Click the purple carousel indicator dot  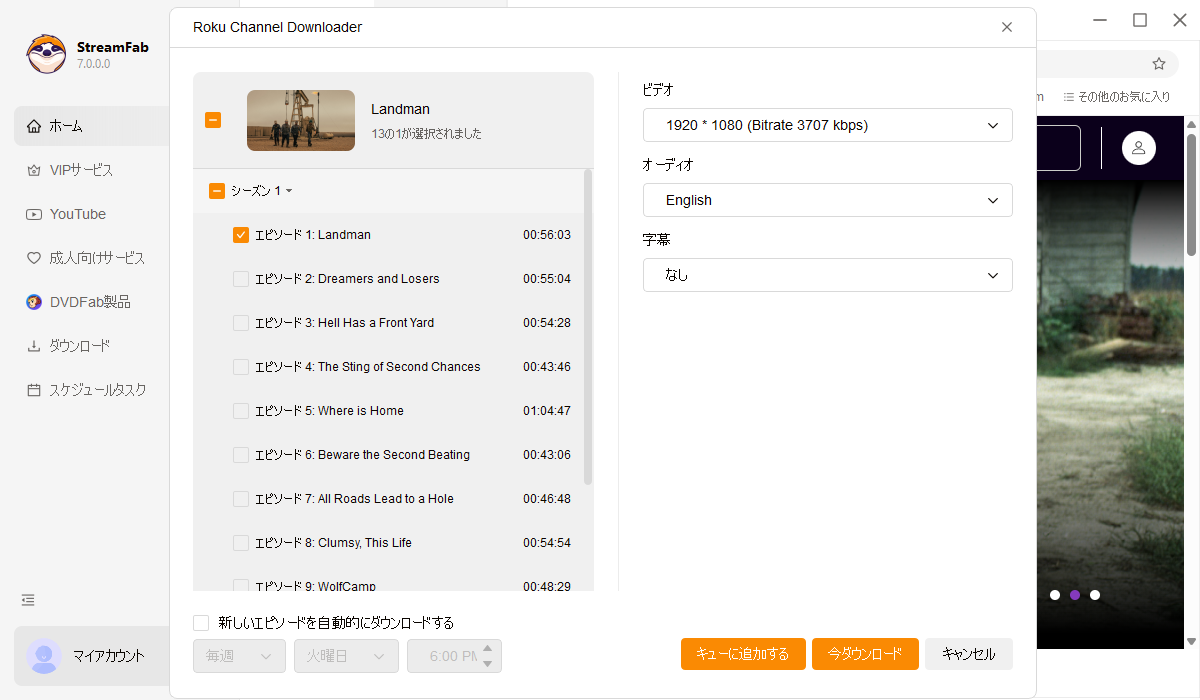click(1075, 595)
